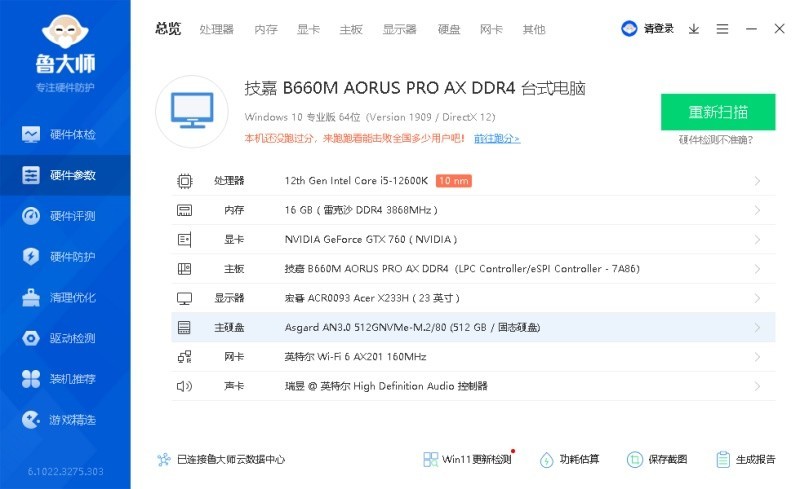Image resolution: width=800 pixels, height=489 pixels.
Task: Click the High Definition Audio sound card text
Action: (x=386, y=386)
